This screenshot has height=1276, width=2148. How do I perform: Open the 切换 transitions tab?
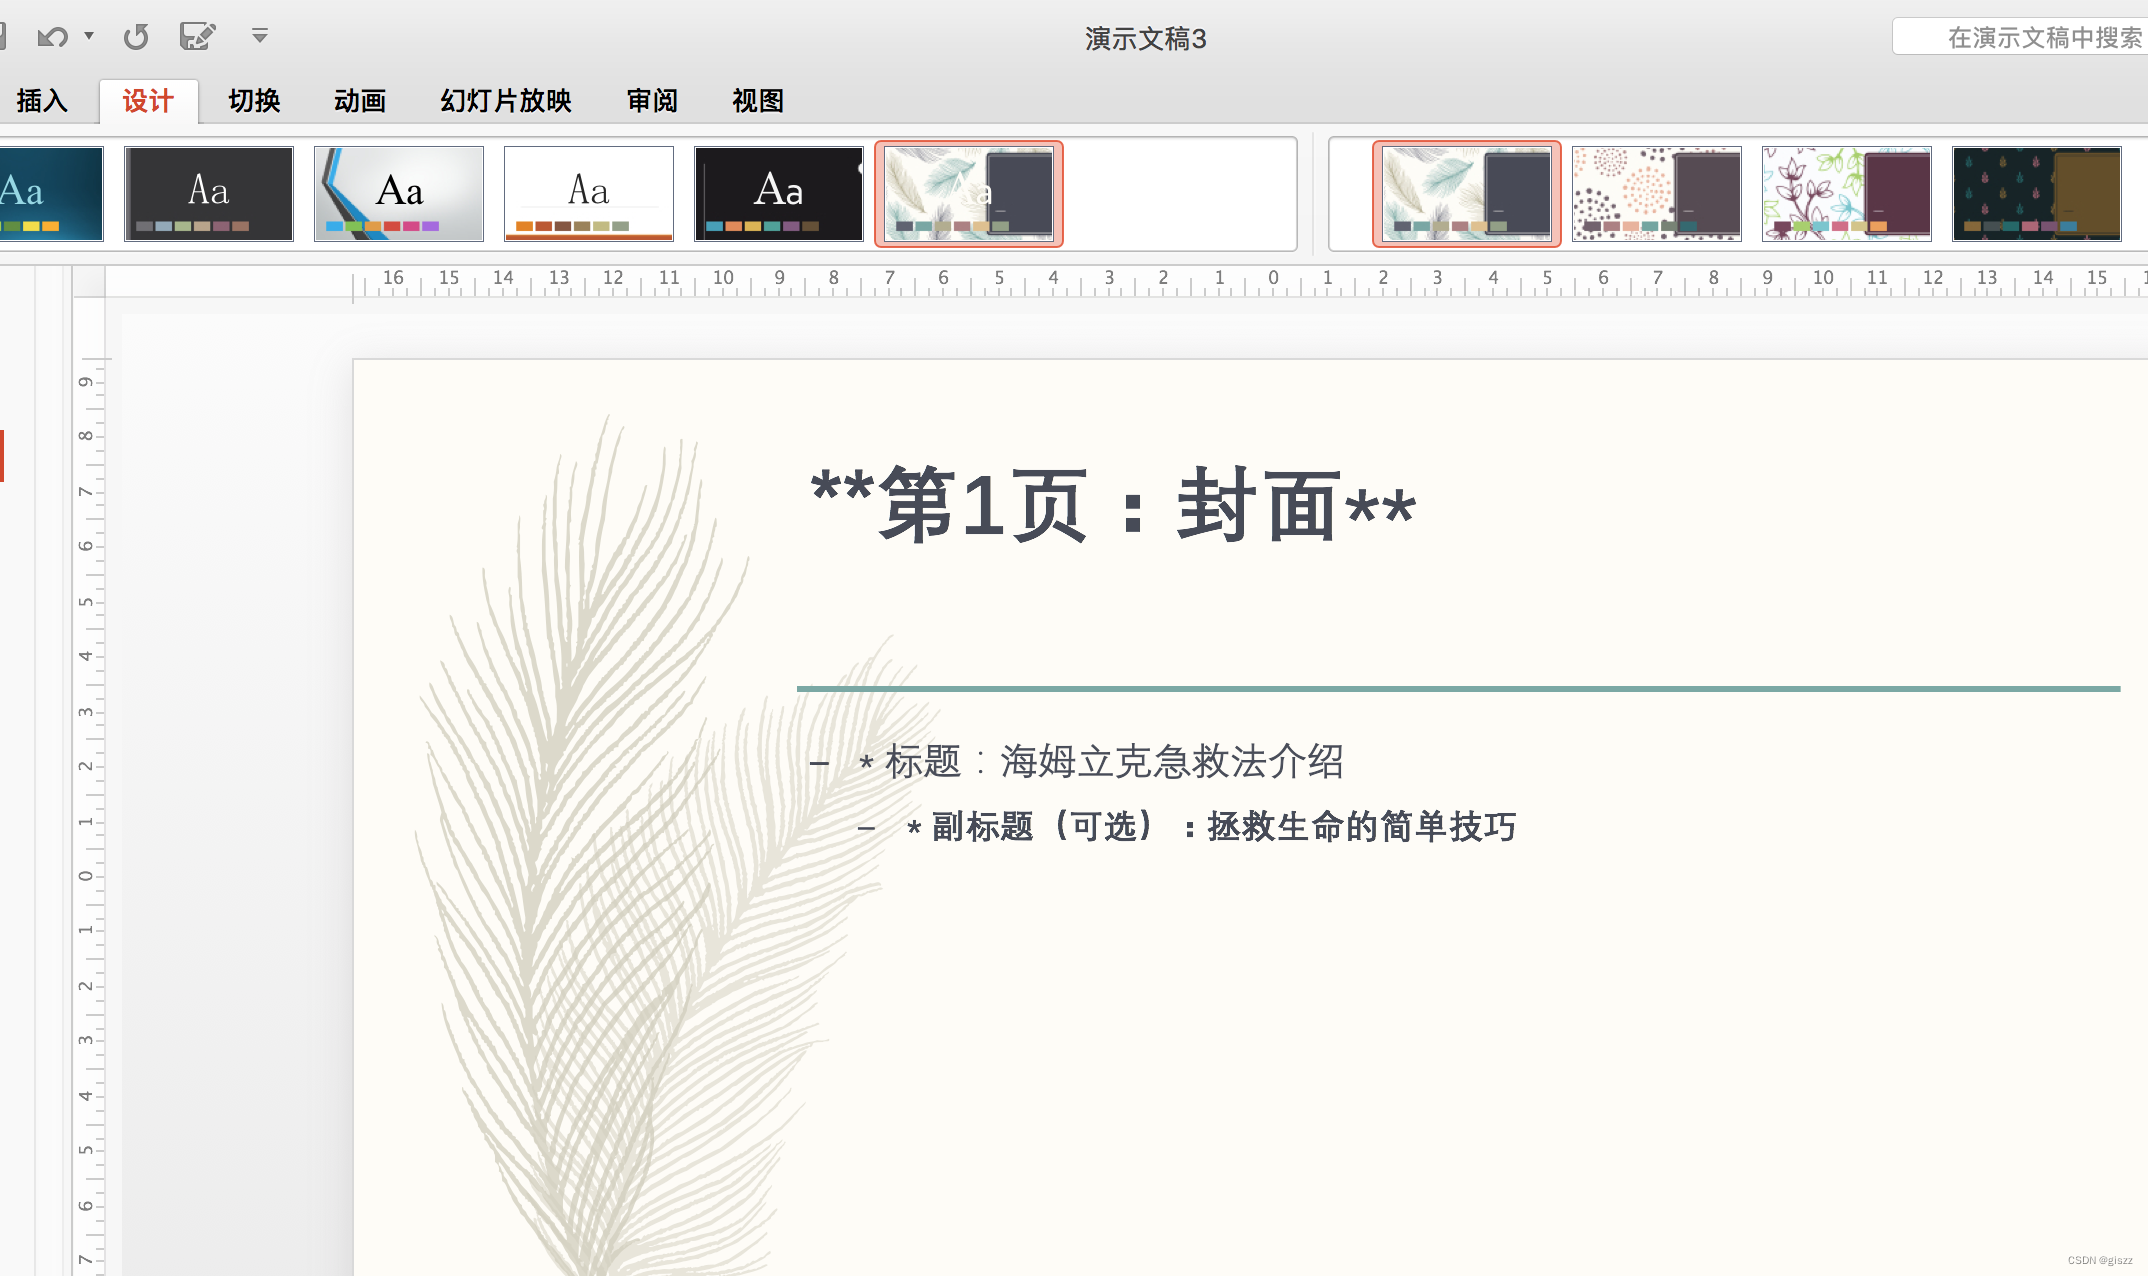point(254,101)
